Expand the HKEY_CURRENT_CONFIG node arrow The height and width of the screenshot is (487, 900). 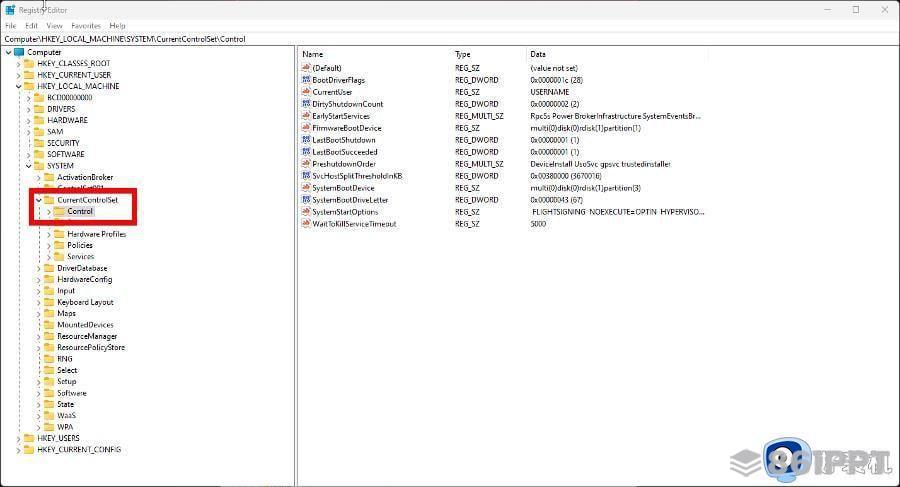(18, 450)
